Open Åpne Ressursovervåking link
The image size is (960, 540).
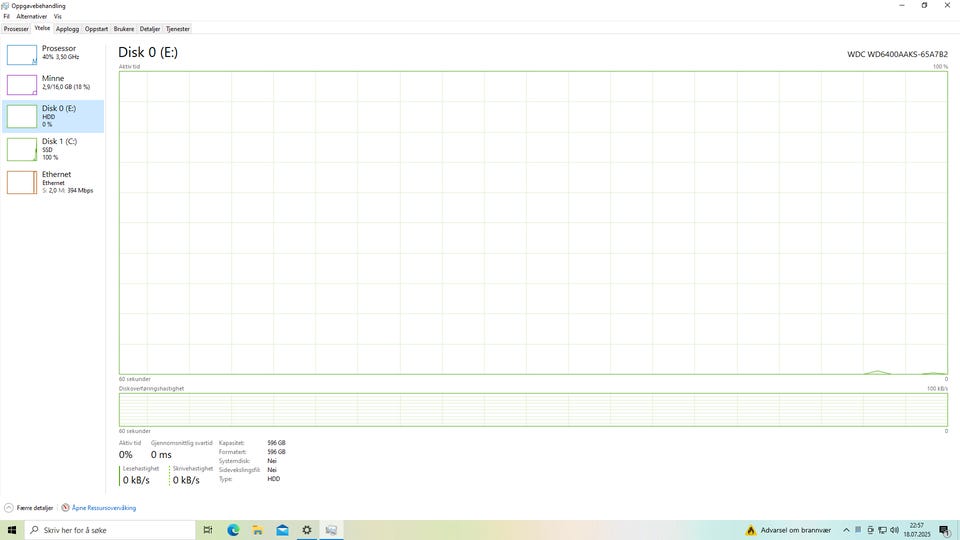(x=99, y=508)
